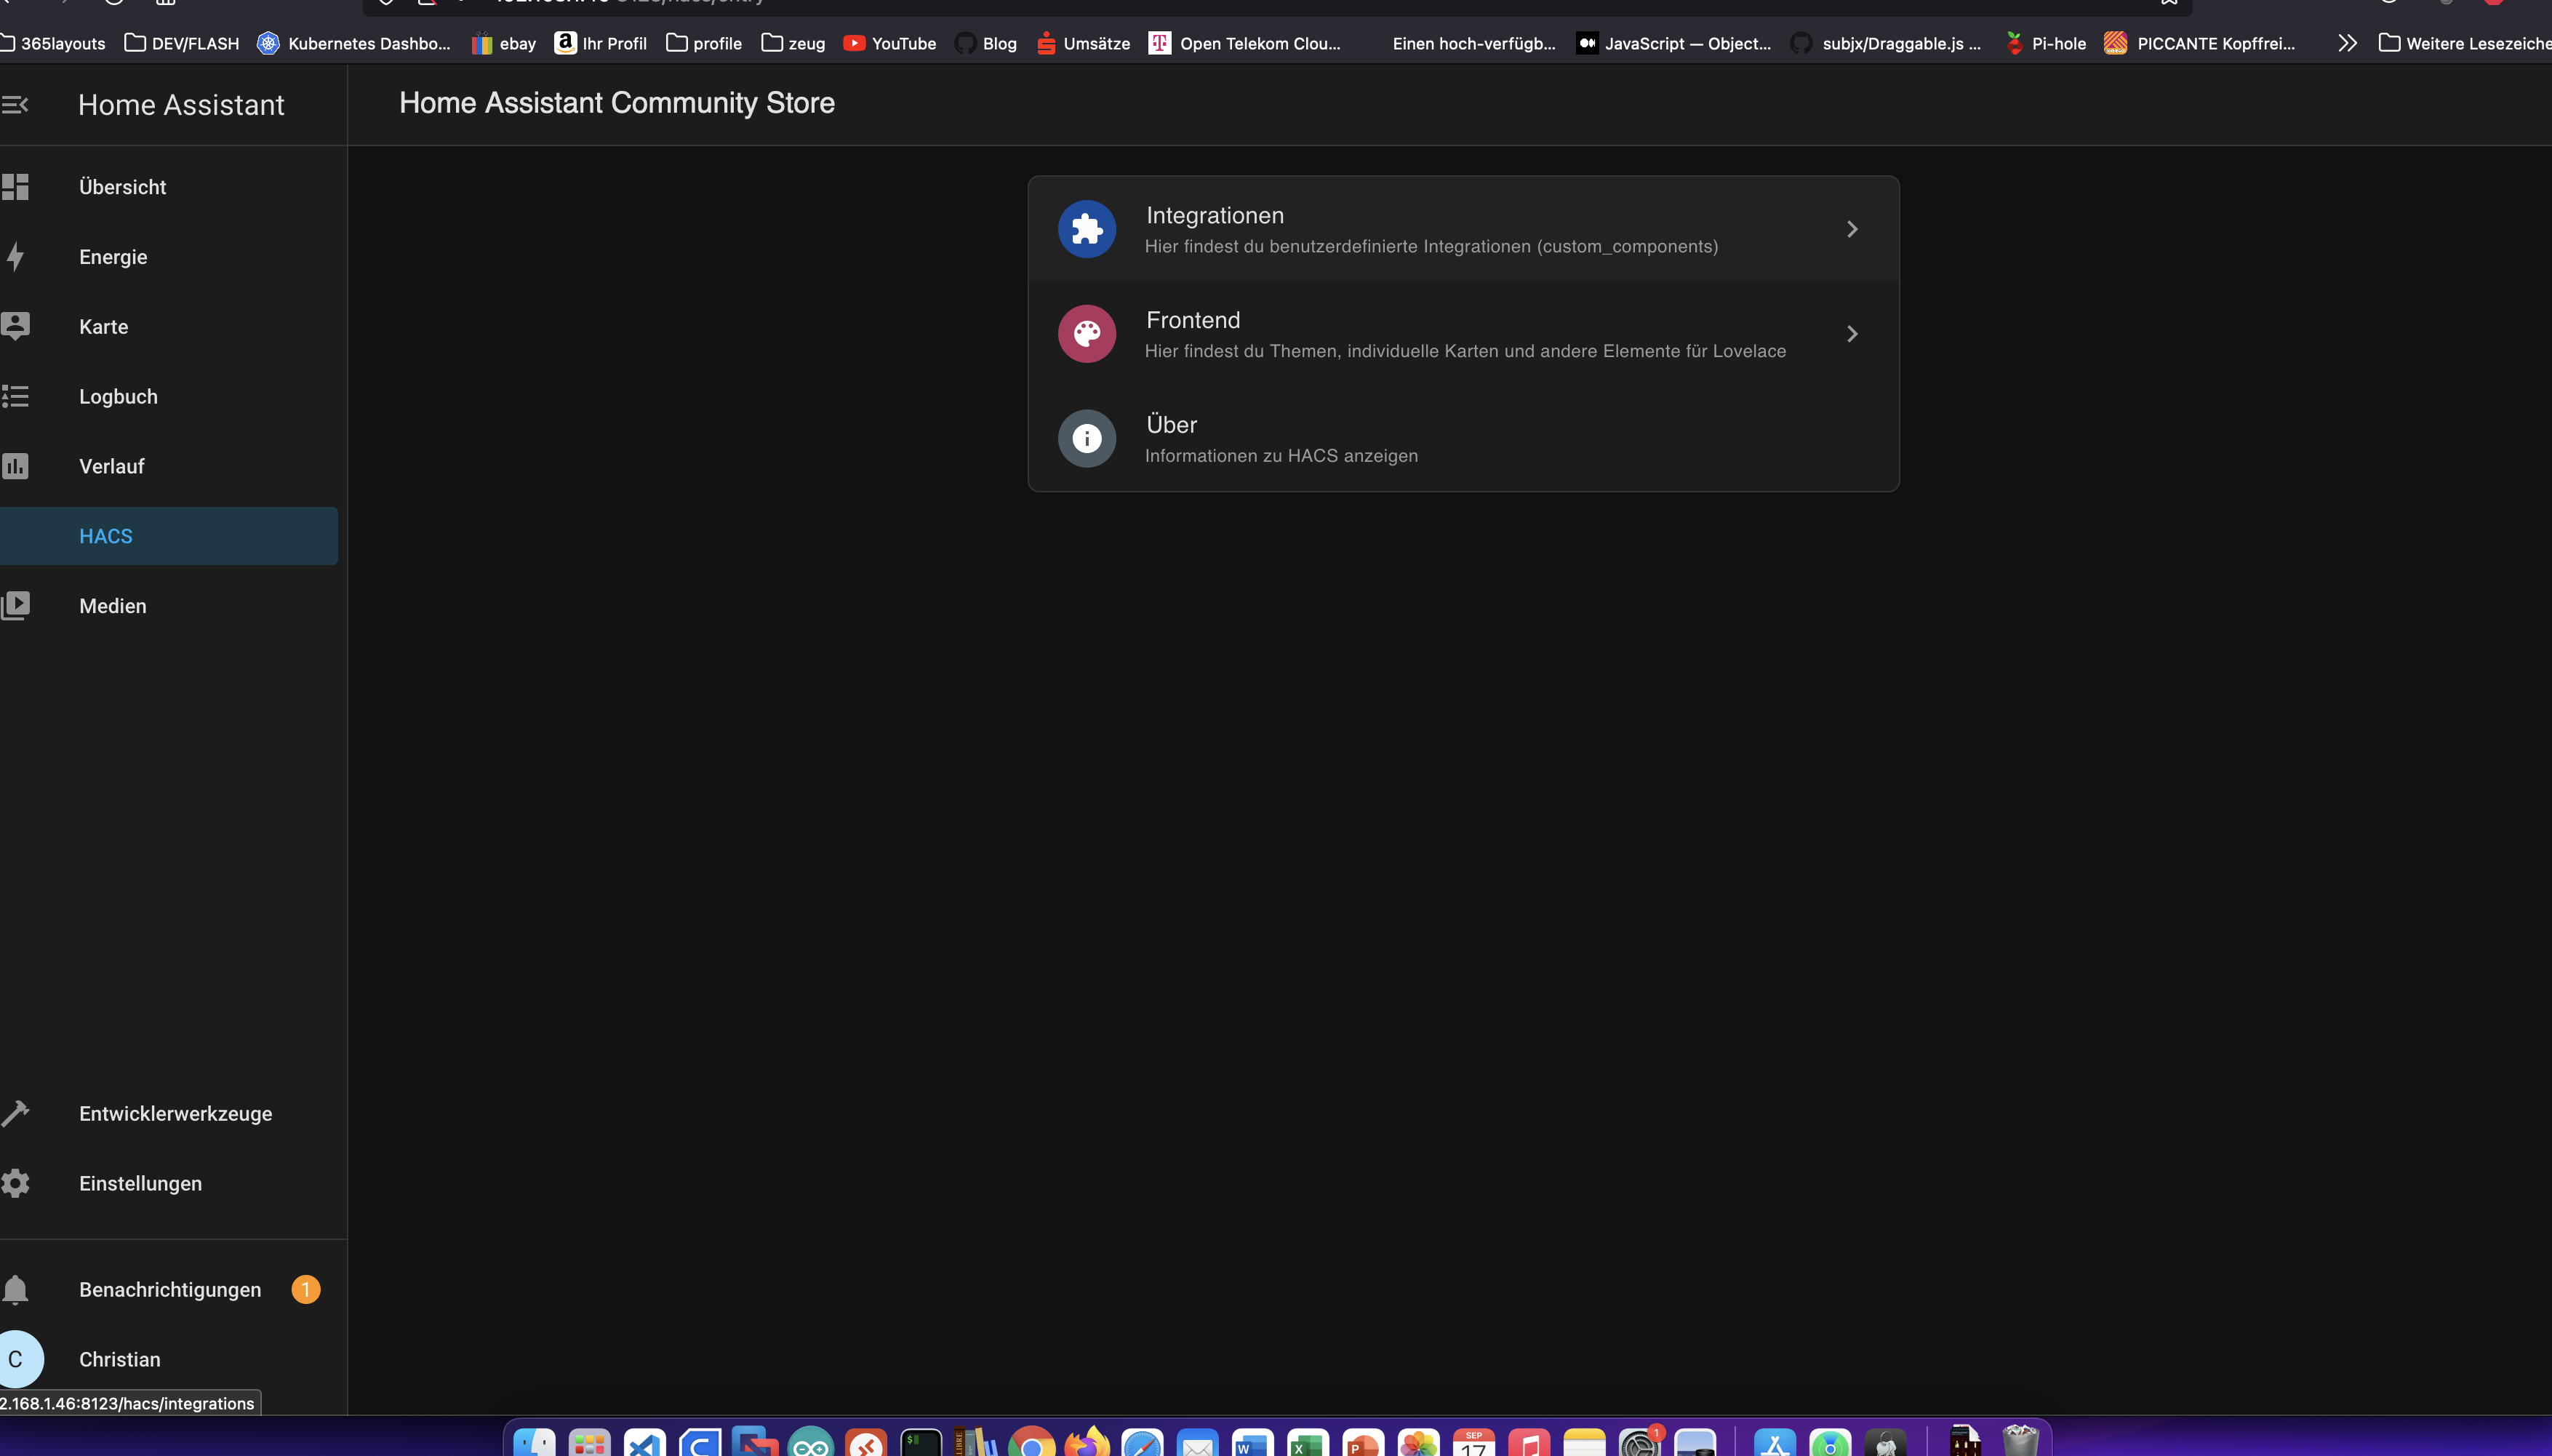Viewport: 2552px width, 1456px height.
Task: Open Weitere Lesezeichen folder
Action: pyautogui.click(x=2465, y=43)
